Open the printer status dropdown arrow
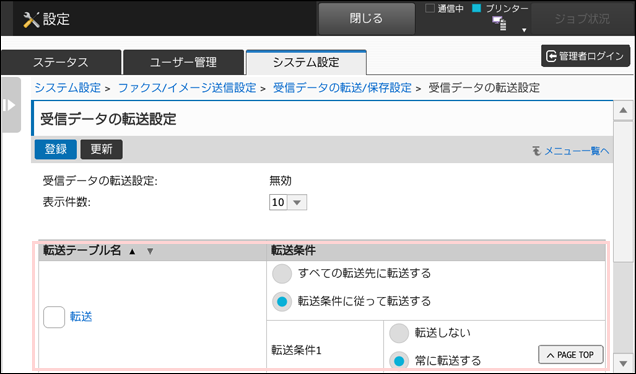The width and height of the screenshot is (636, 374). [x=524, y=30]
